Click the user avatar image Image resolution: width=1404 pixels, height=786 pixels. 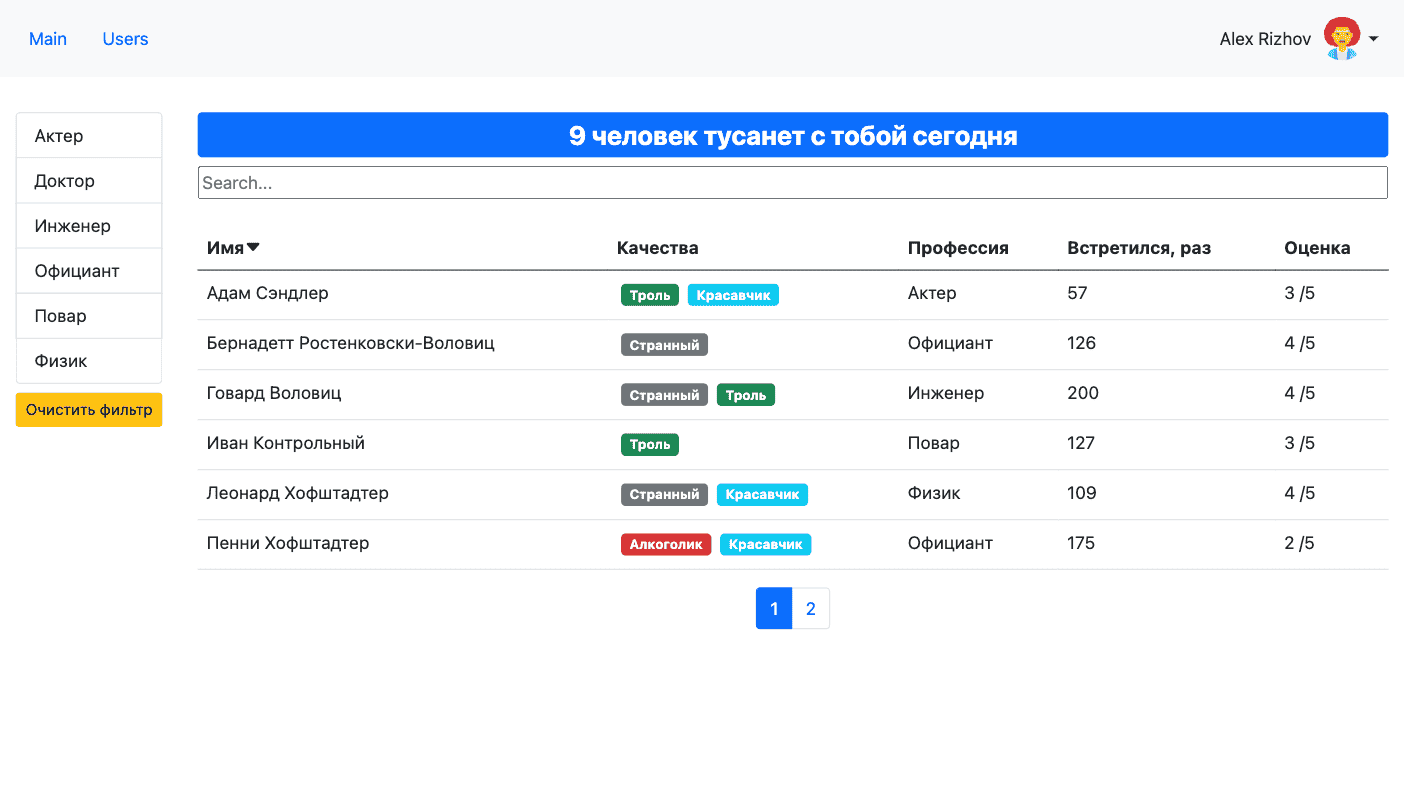[1341, 38]
